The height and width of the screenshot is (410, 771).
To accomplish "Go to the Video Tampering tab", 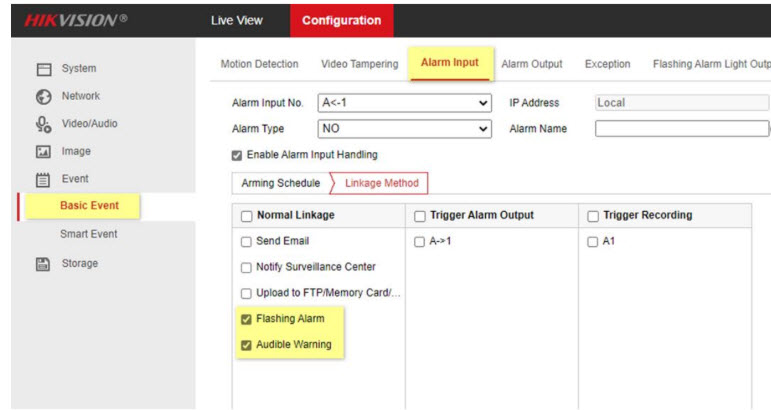I will click(359, 64).
